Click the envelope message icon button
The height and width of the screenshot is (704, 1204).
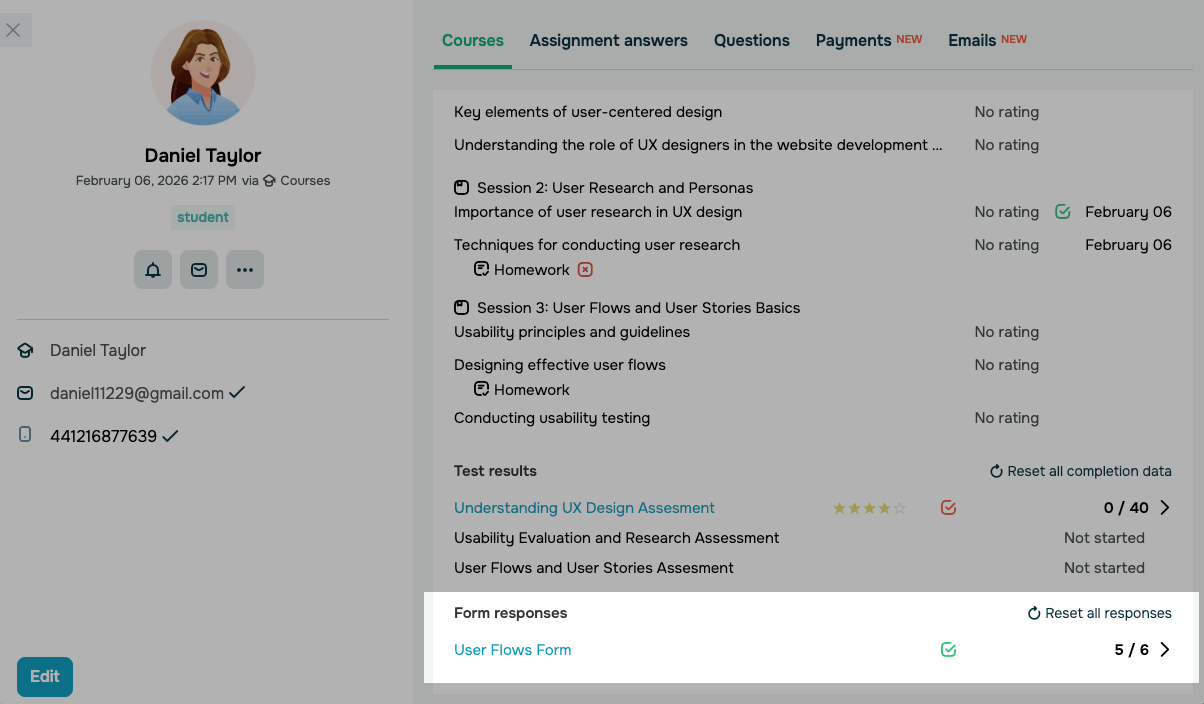(x=199, y=270)
